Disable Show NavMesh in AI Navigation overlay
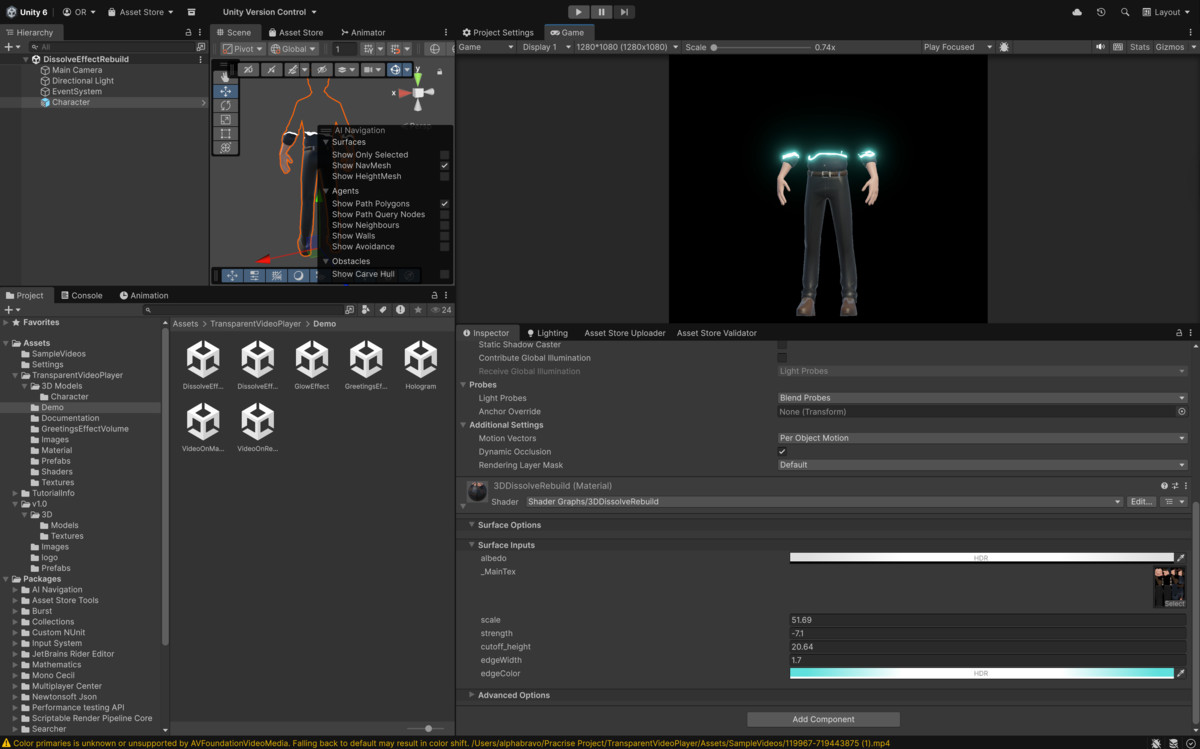This screenshot has width=1200, height=749. (x=445, y=165)
